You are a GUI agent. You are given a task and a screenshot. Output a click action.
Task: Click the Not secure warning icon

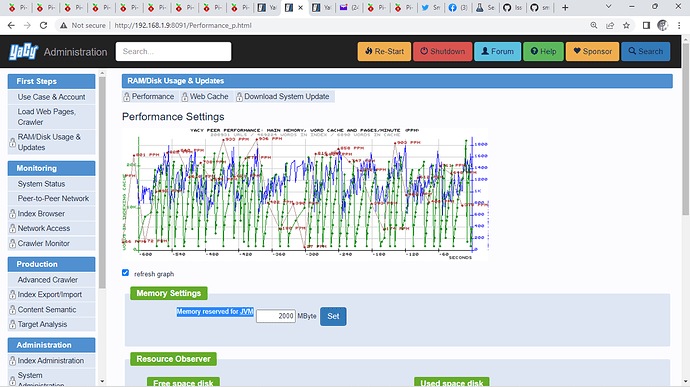pos(64,26)
